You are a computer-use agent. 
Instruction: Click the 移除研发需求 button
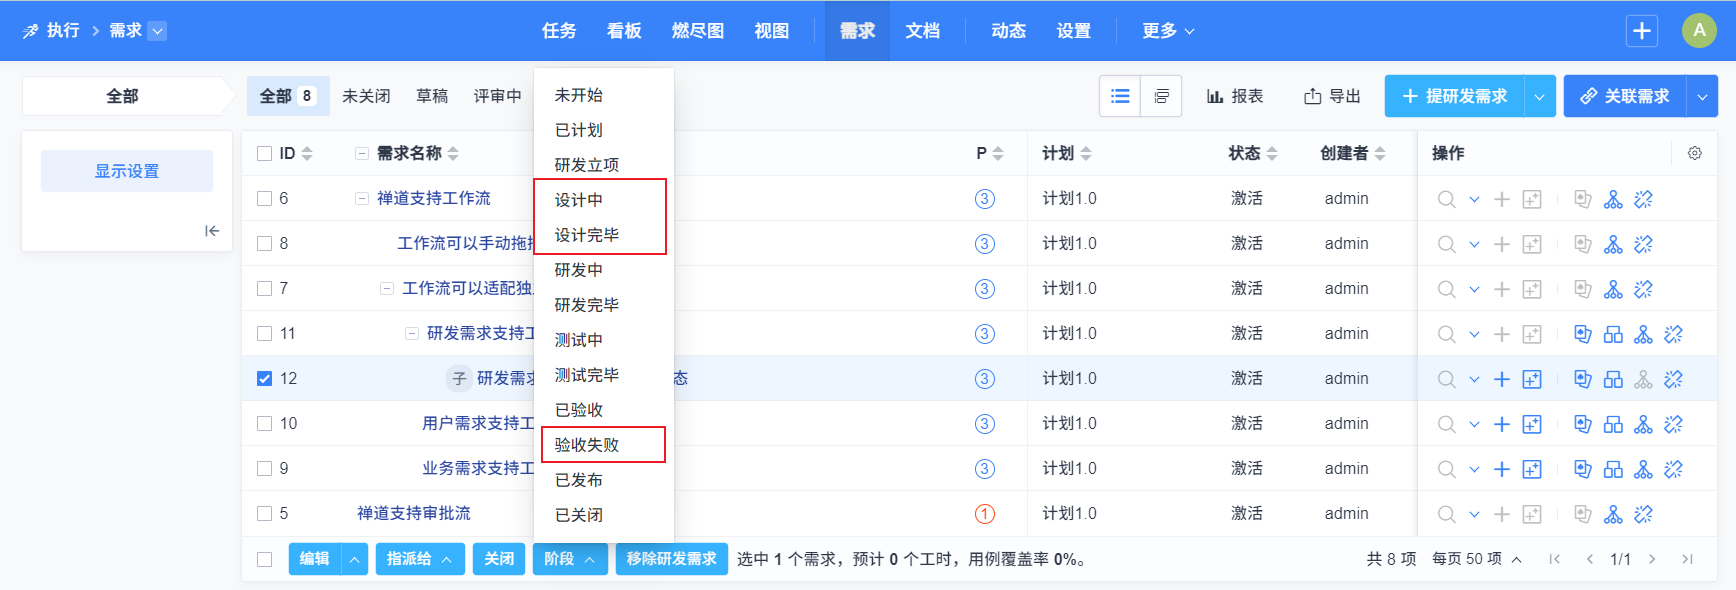(x=671, y=559)
